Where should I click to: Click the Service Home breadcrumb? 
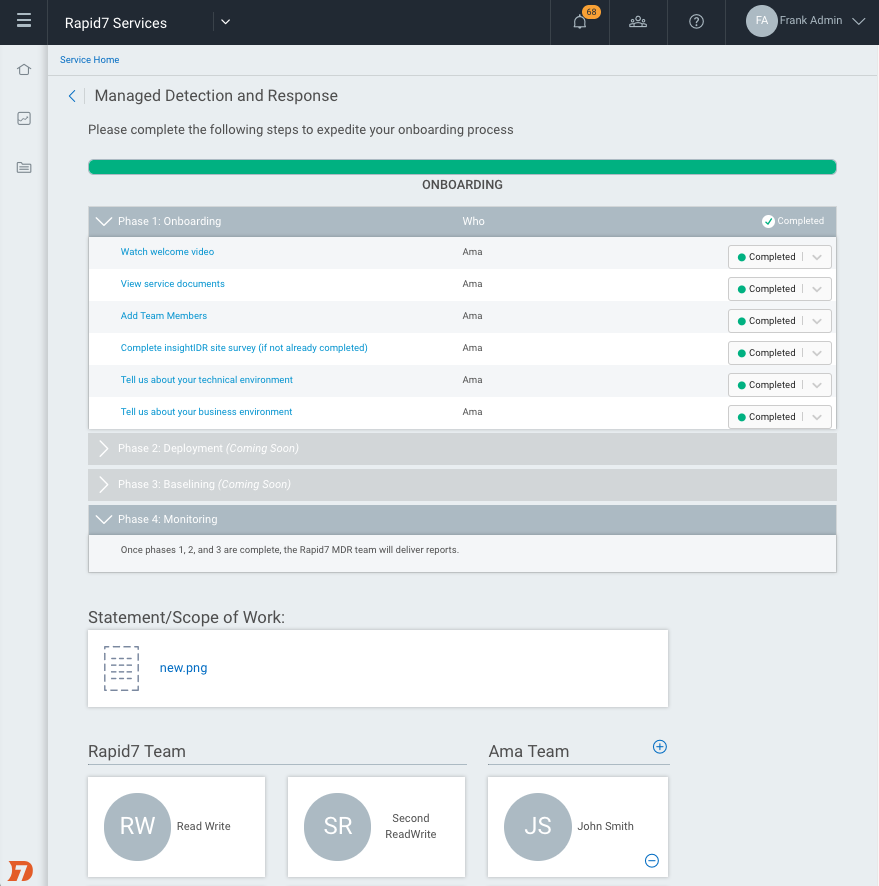[89, 60]
